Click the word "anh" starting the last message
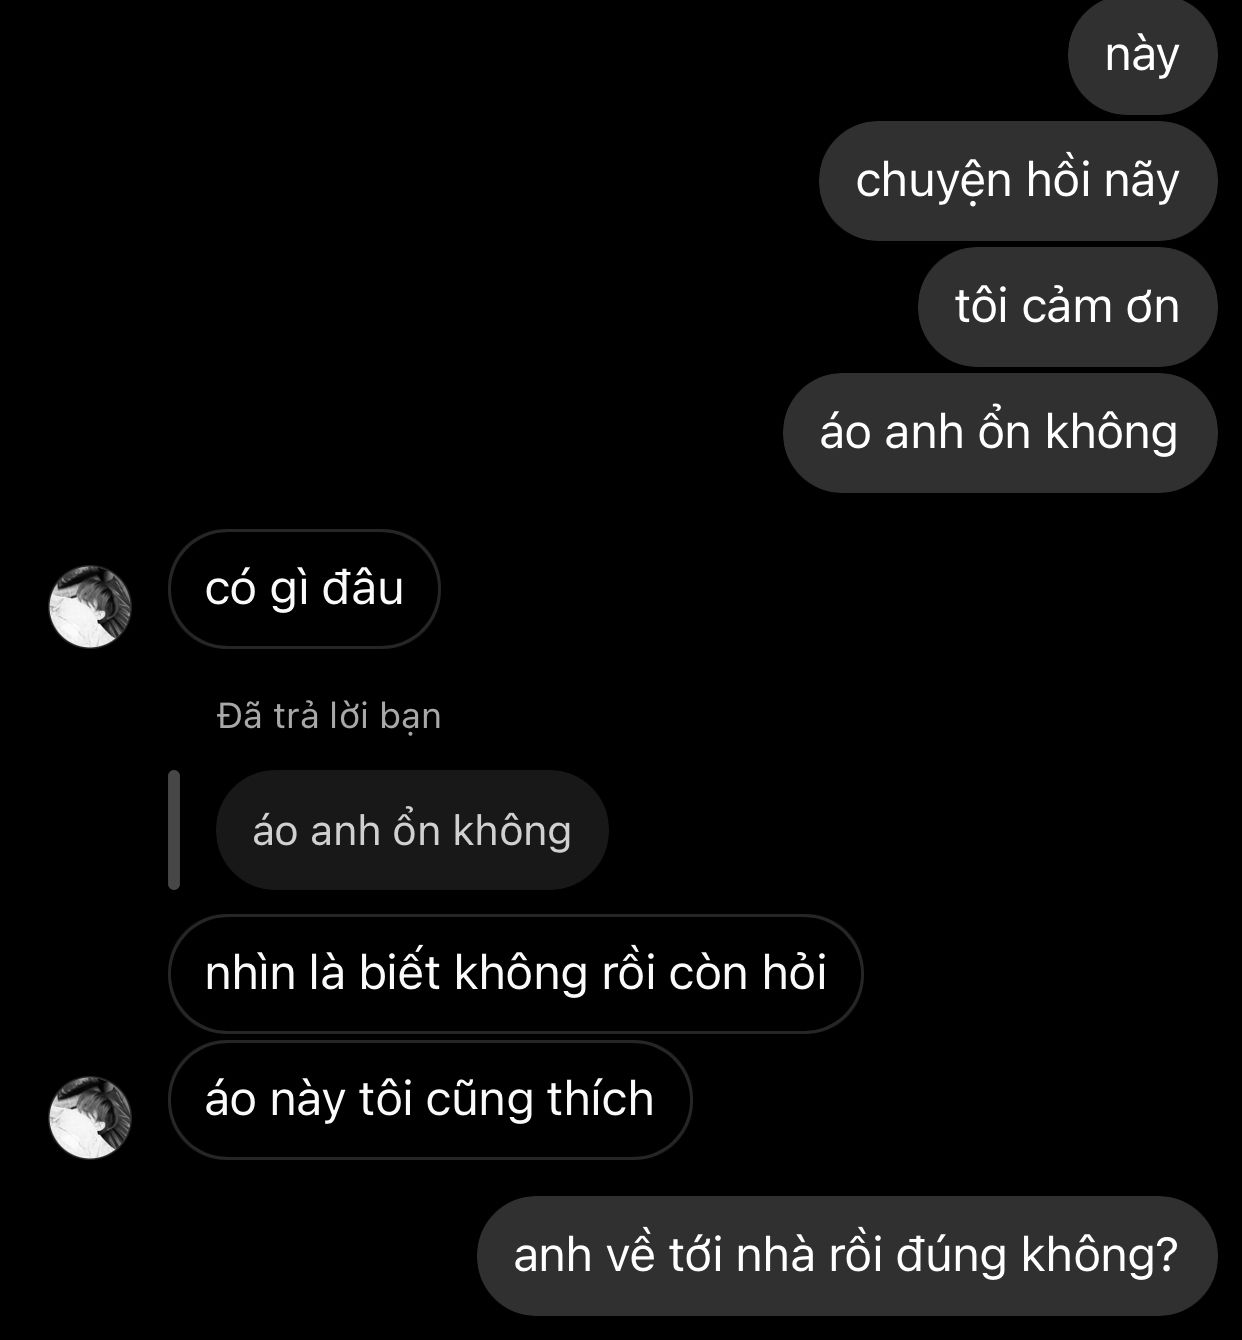This screenshot has height=1340, width=1242. 552,1255
